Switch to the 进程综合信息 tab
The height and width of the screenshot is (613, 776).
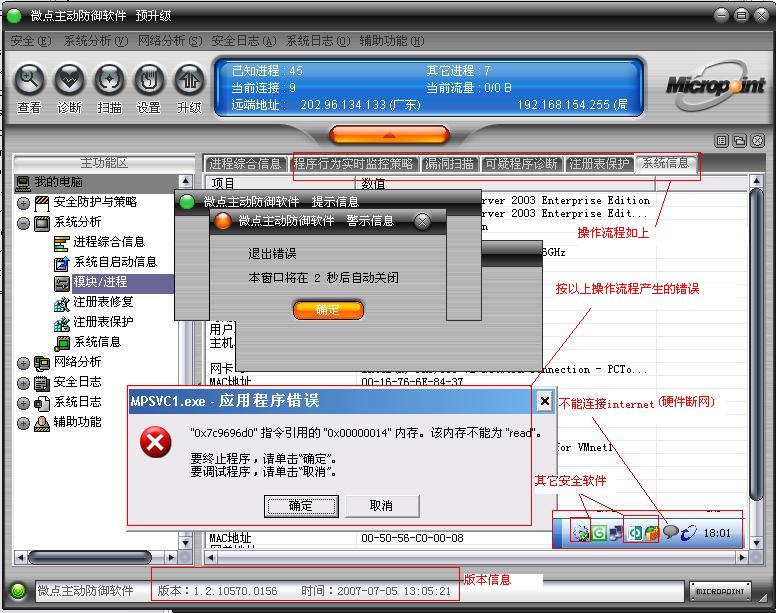(245, 164)
